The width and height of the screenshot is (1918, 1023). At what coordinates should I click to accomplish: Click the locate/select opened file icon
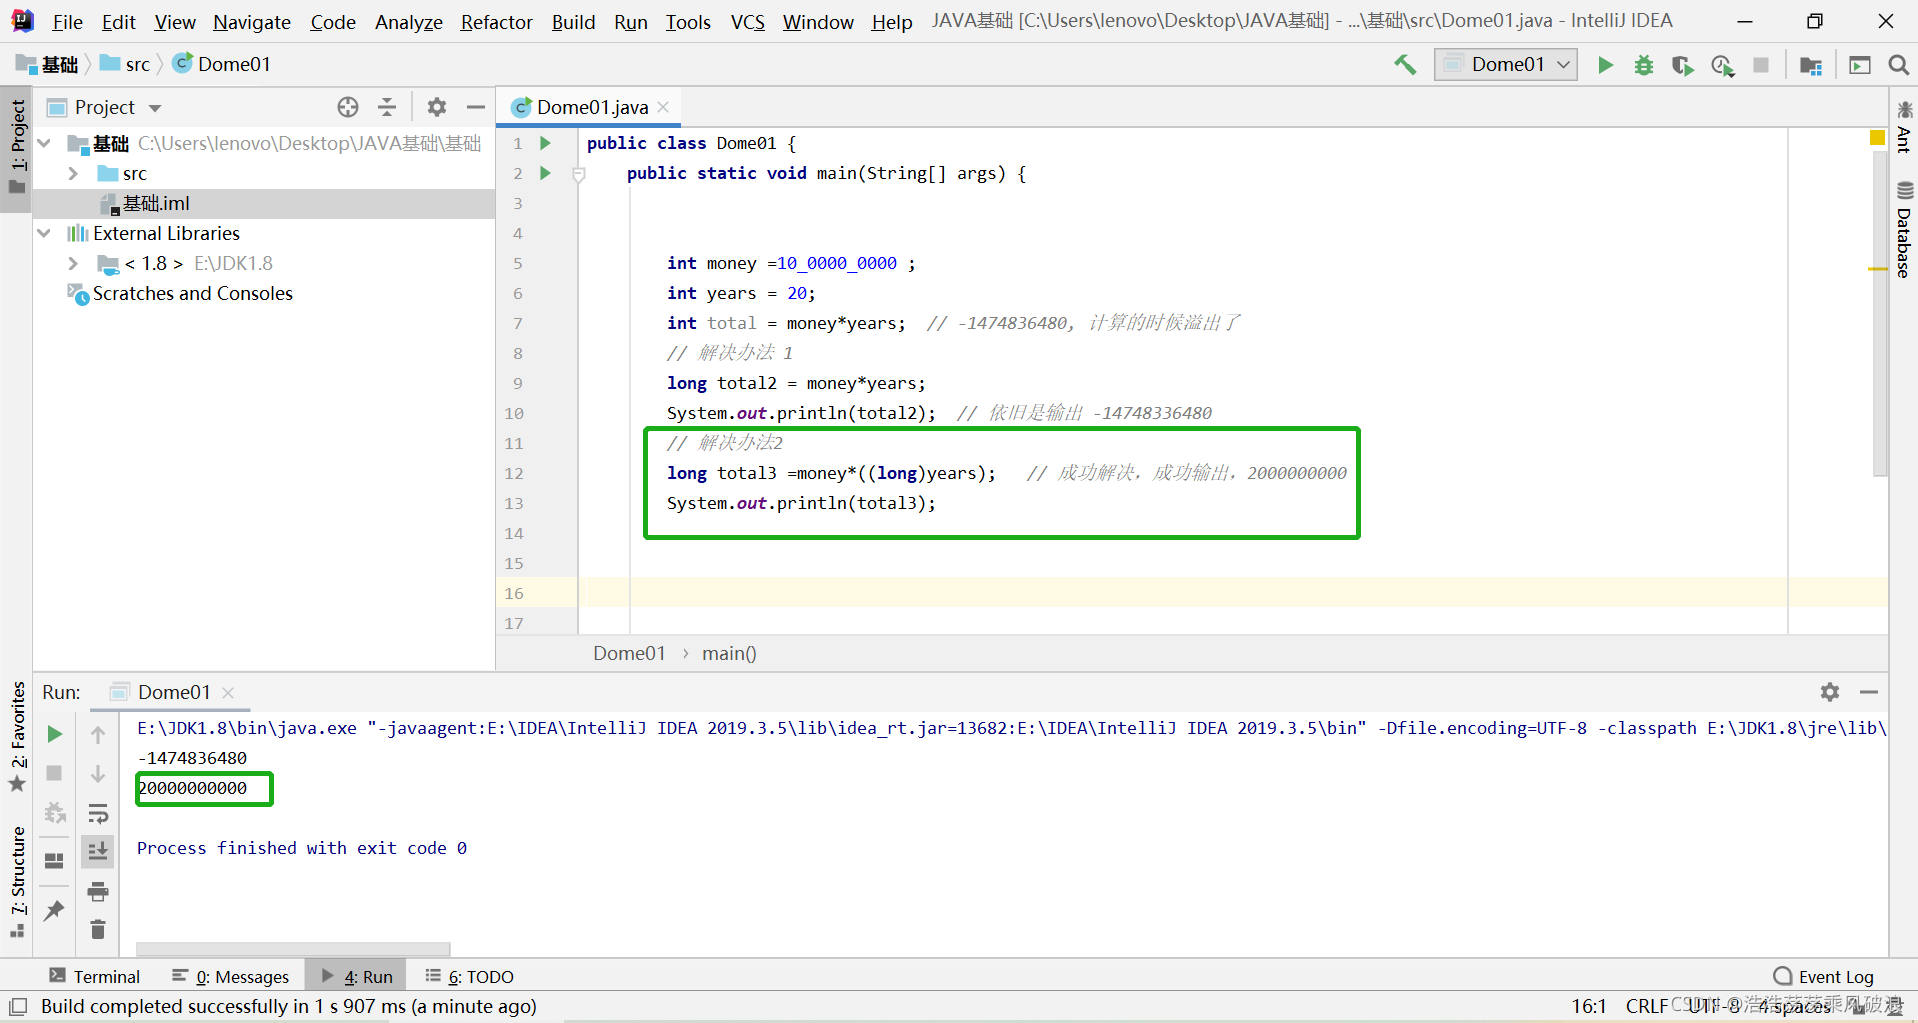348,107
